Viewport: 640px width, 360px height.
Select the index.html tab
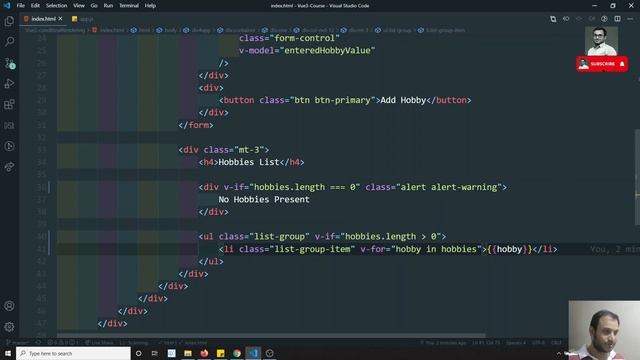(43, 19)
